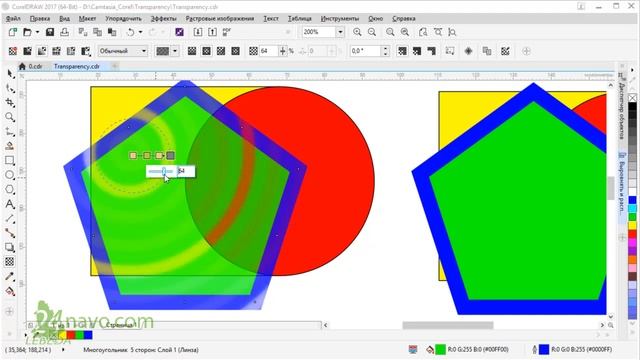Select the Polygon tool

point(10,190)
